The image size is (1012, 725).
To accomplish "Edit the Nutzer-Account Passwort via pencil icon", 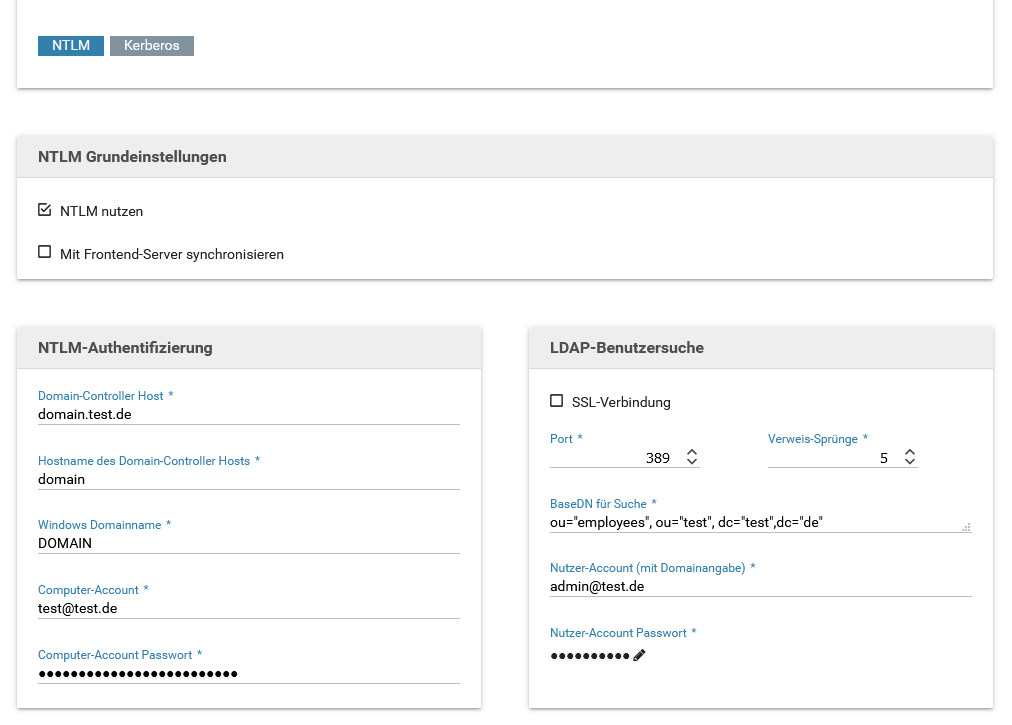I will click(x=640, y=655).
